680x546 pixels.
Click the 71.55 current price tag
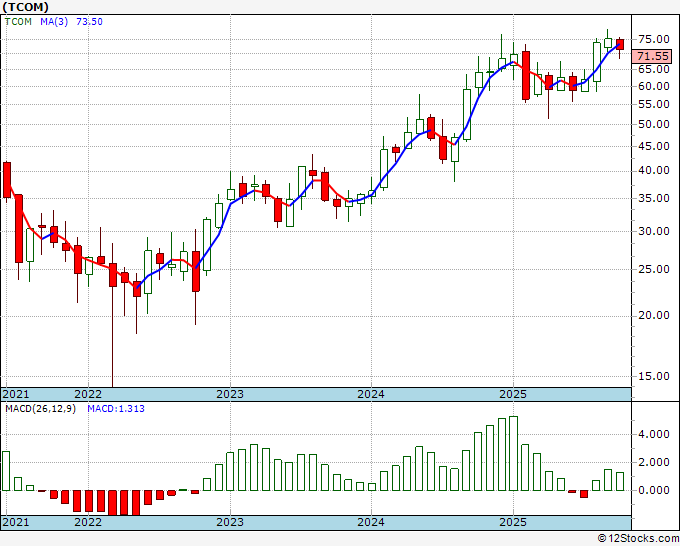click(x=653, y=56)
